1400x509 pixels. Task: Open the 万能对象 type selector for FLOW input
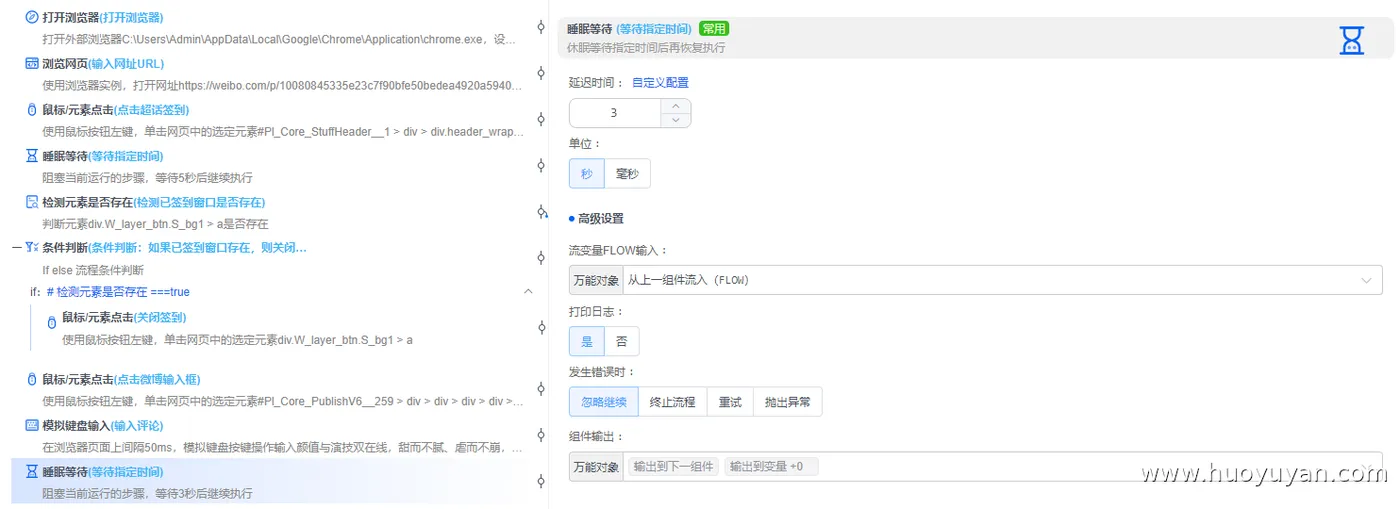click(x=596, y=280)
